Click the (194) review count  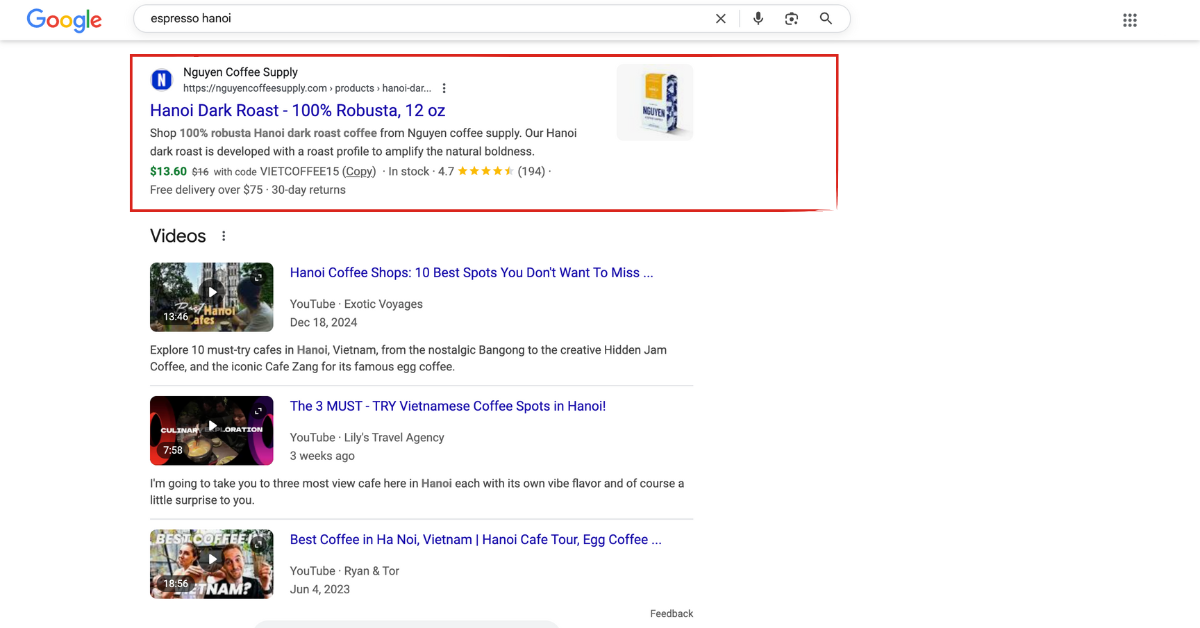[x=531, y=171]
